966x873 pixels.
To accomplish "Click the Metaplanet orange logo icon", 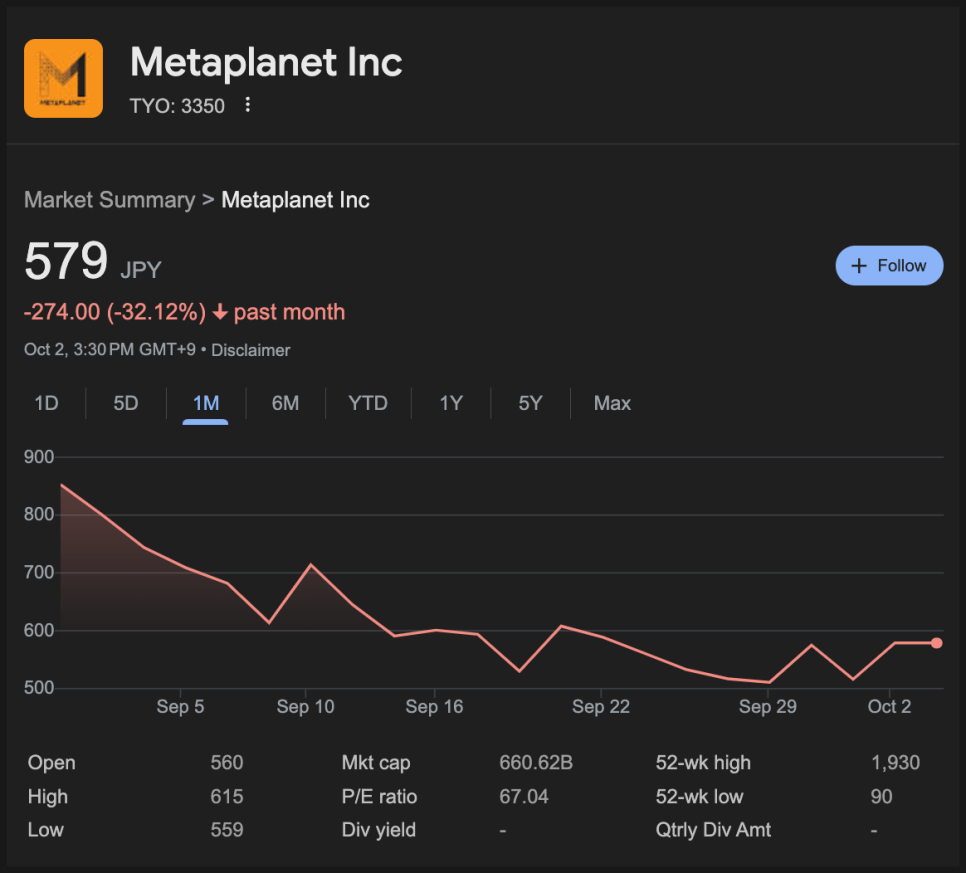I will 63,78.
